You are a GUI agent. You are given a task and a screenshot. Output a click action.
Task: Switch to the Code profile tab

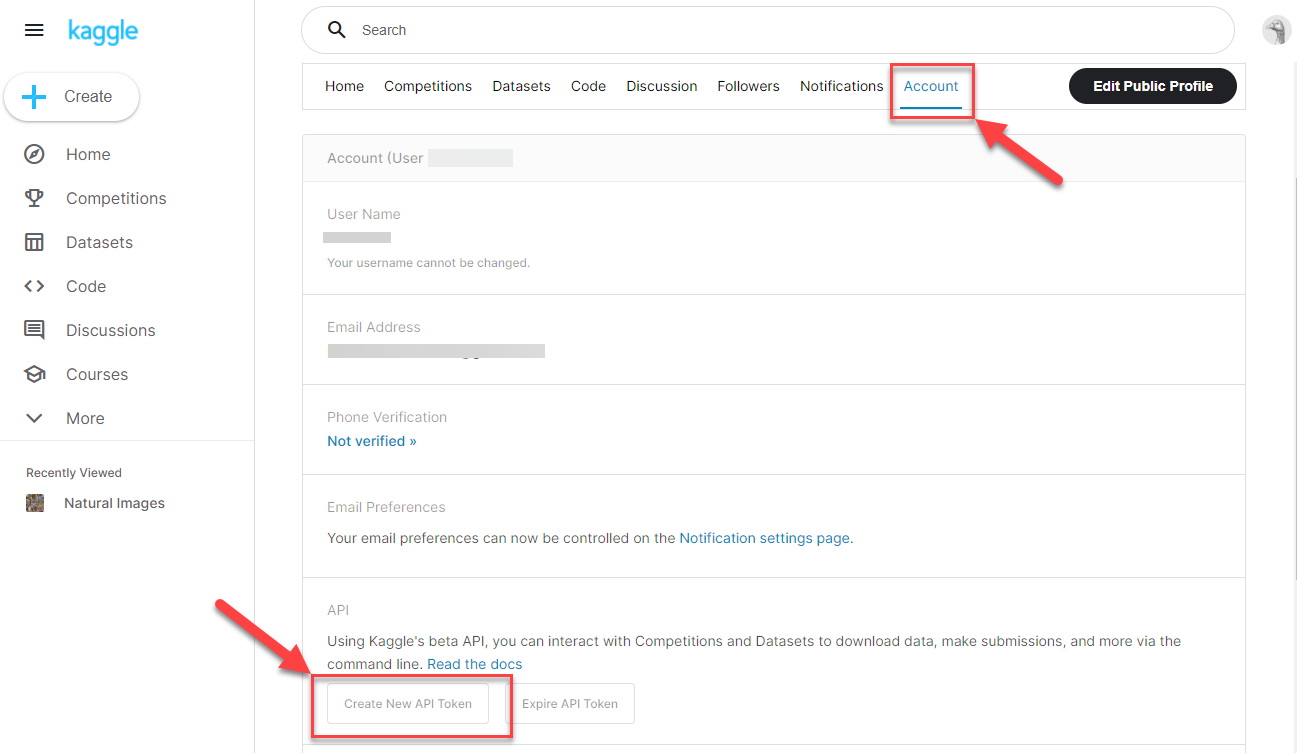click(589, 86)
